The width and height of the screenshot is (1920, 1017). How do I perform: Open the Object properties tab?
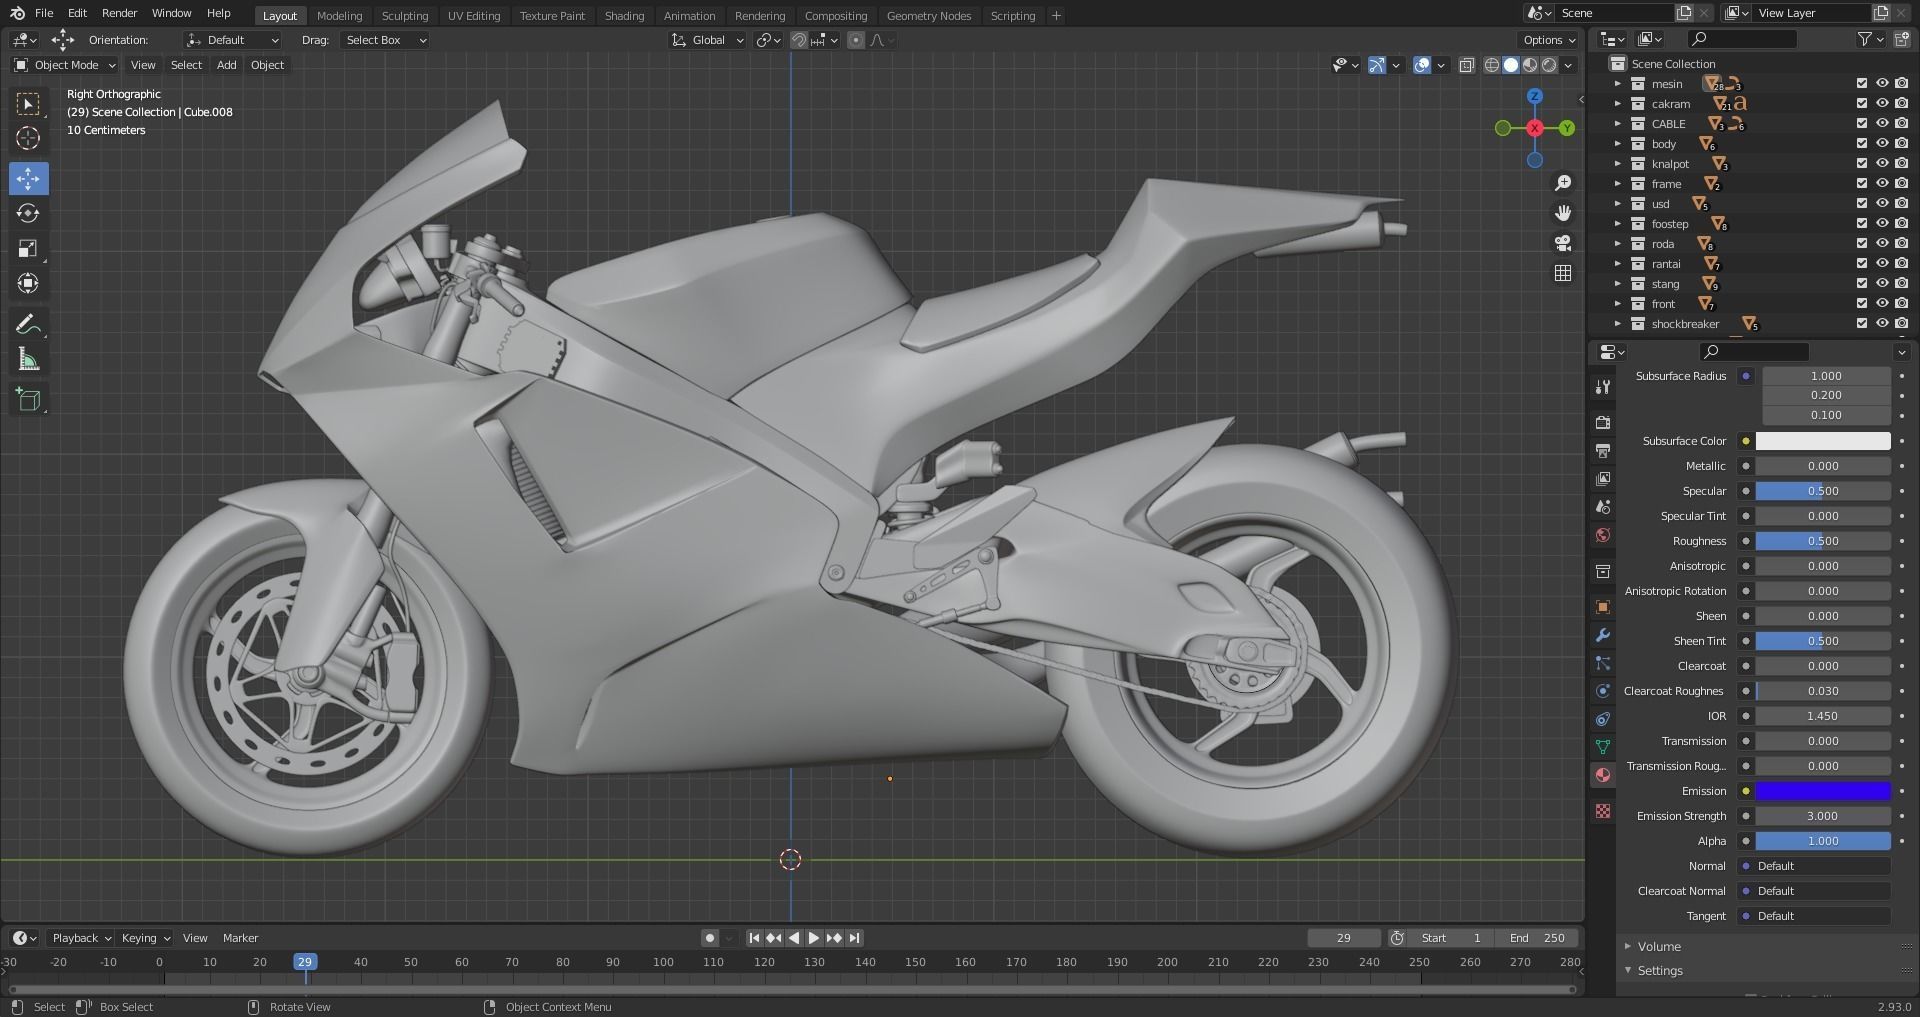1603,607
